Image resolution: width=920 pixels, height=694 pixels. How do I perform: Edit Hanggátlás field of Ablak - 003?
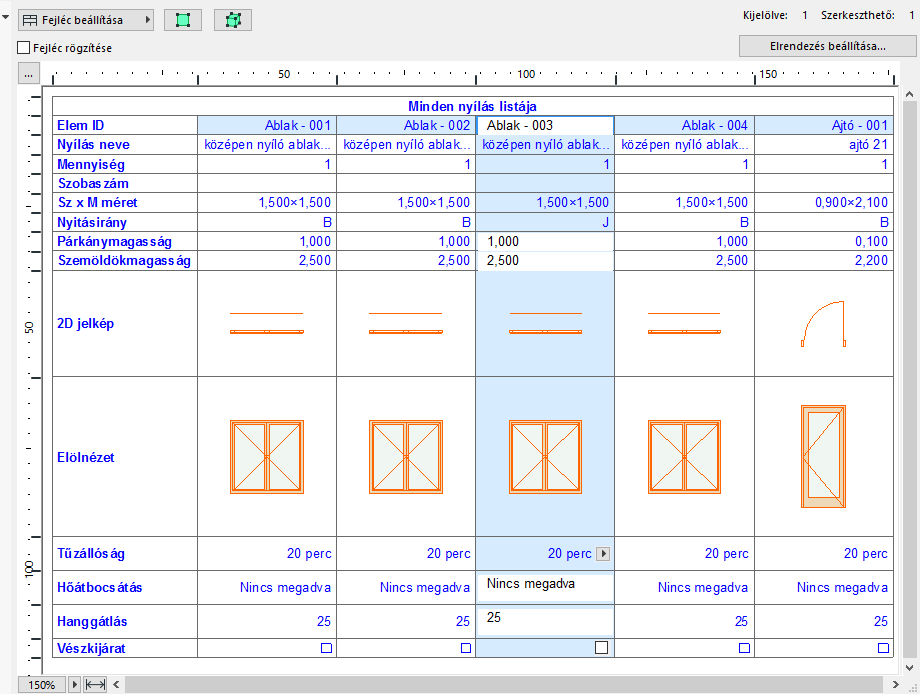(545, 621)
